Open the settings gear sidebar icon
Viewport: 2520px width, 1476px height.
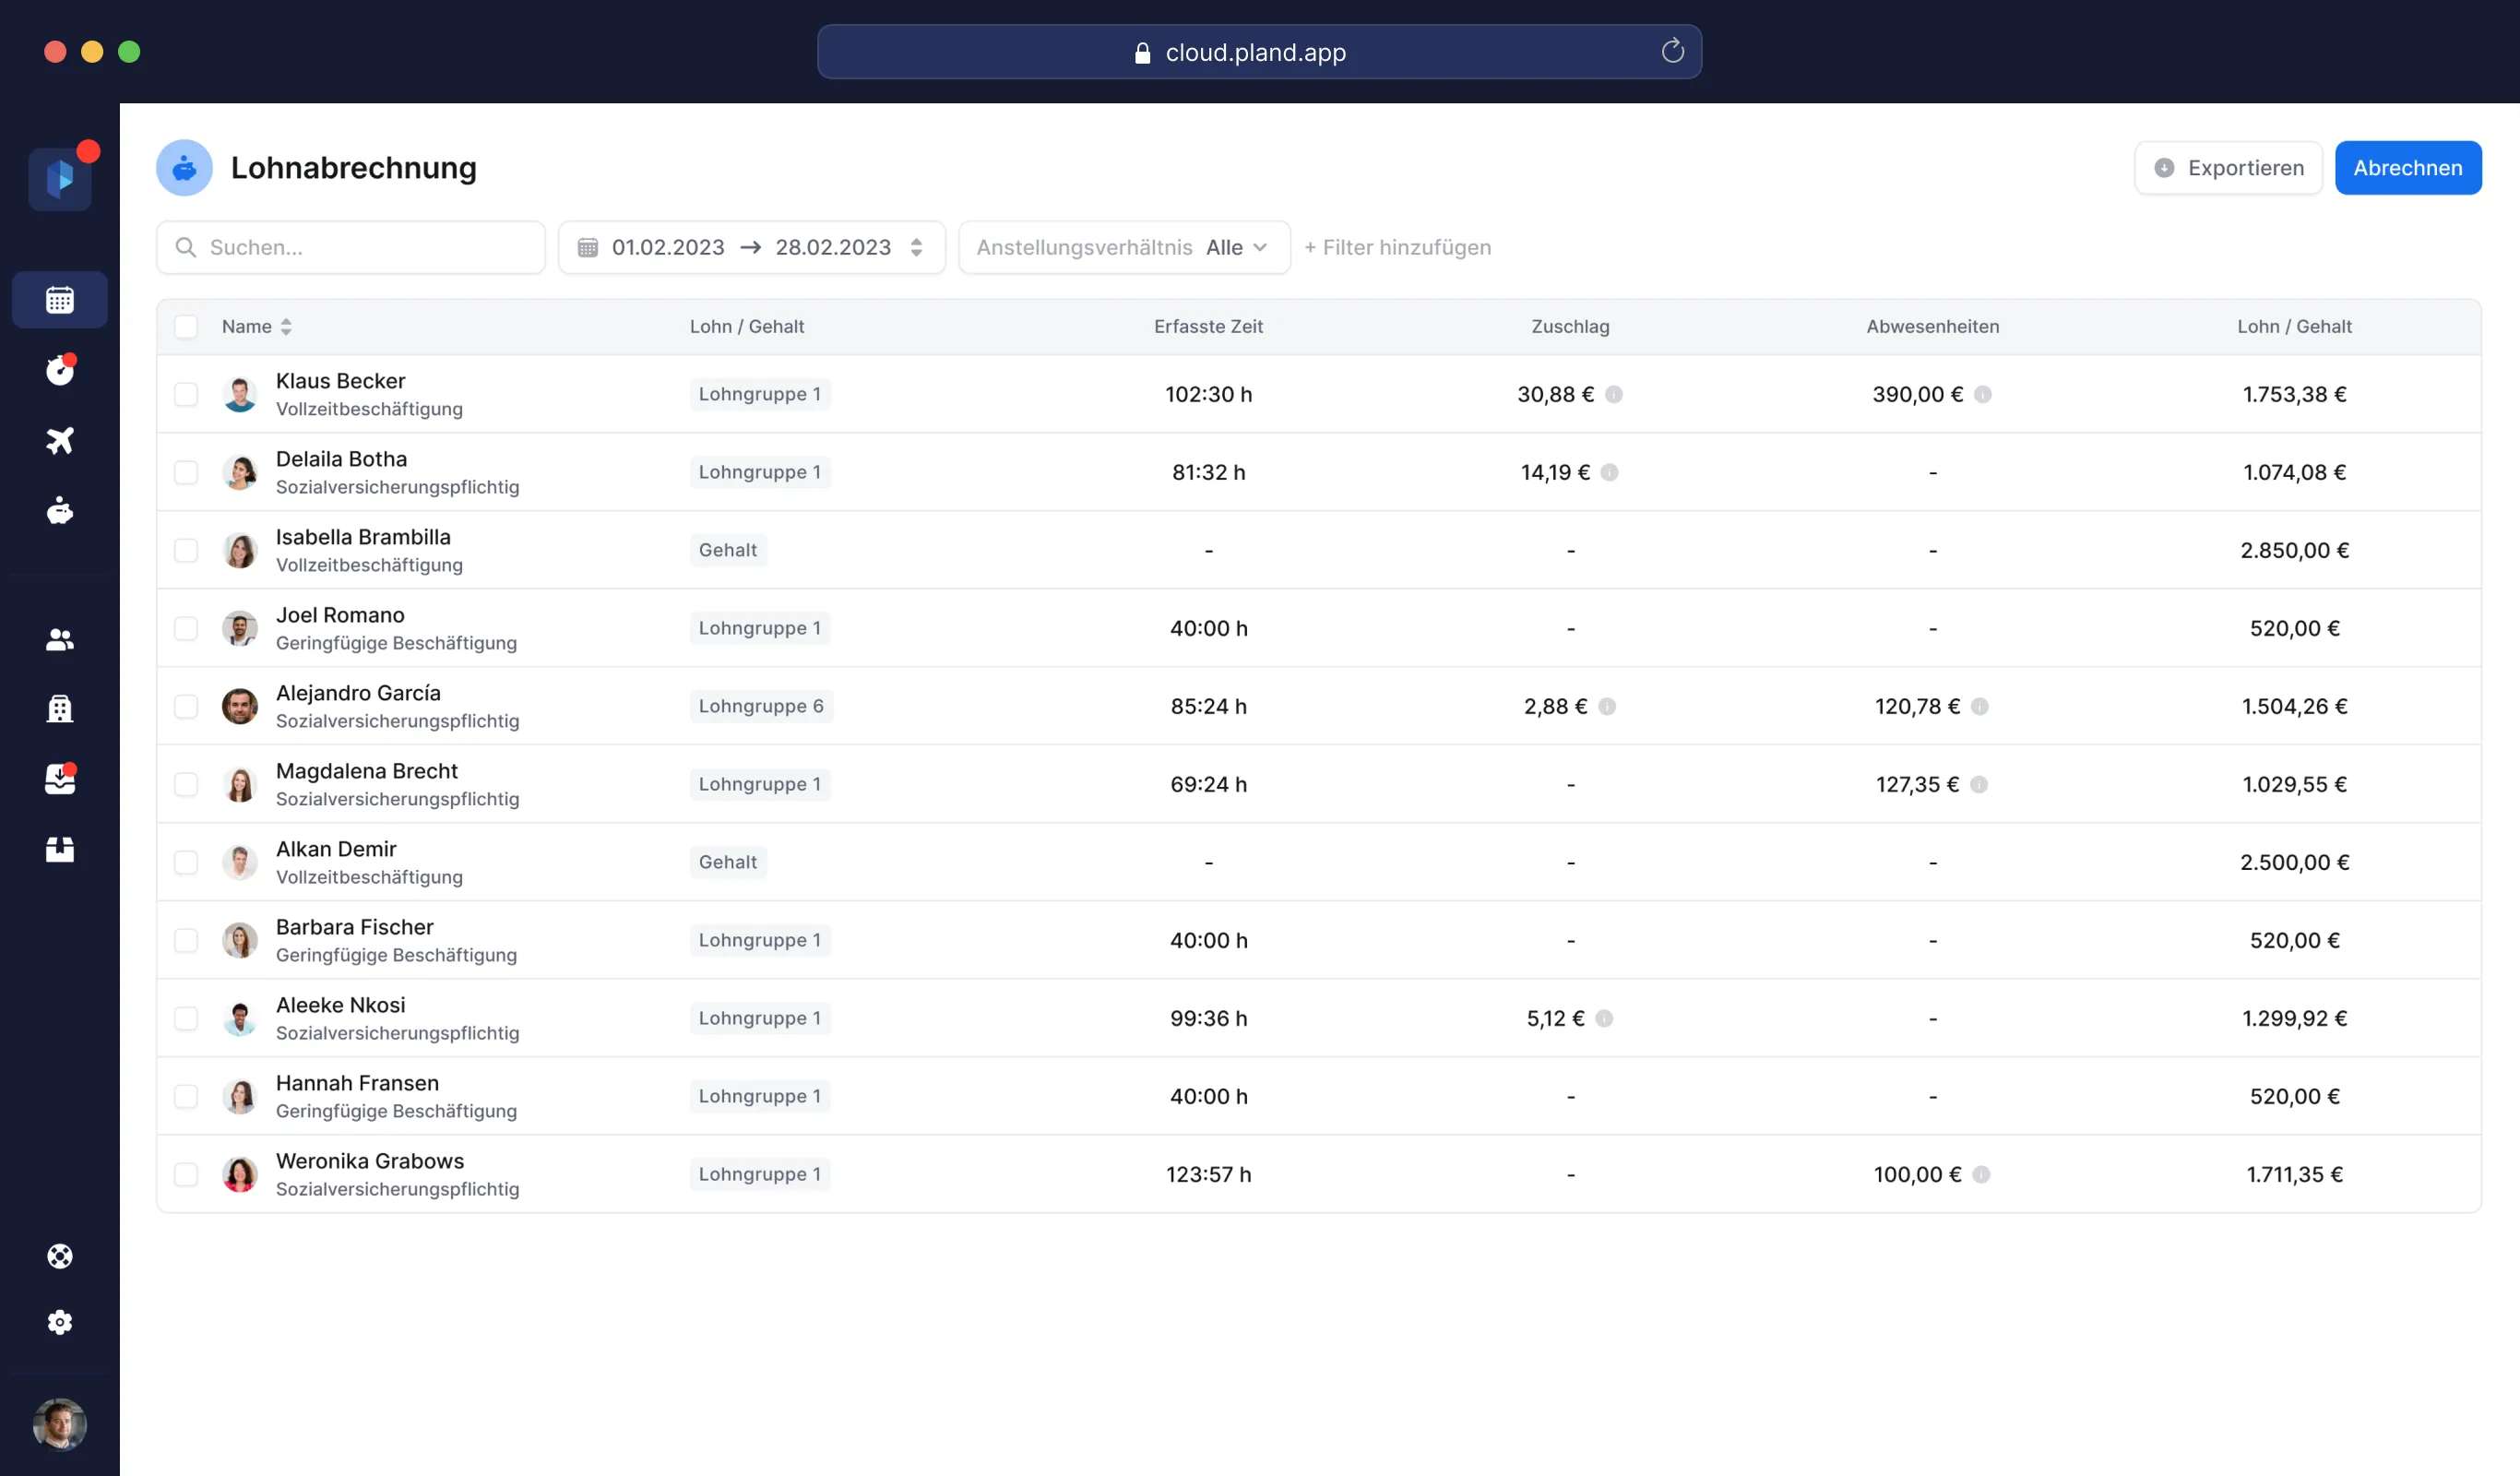pyautogui.click(x=60, y=1322)
